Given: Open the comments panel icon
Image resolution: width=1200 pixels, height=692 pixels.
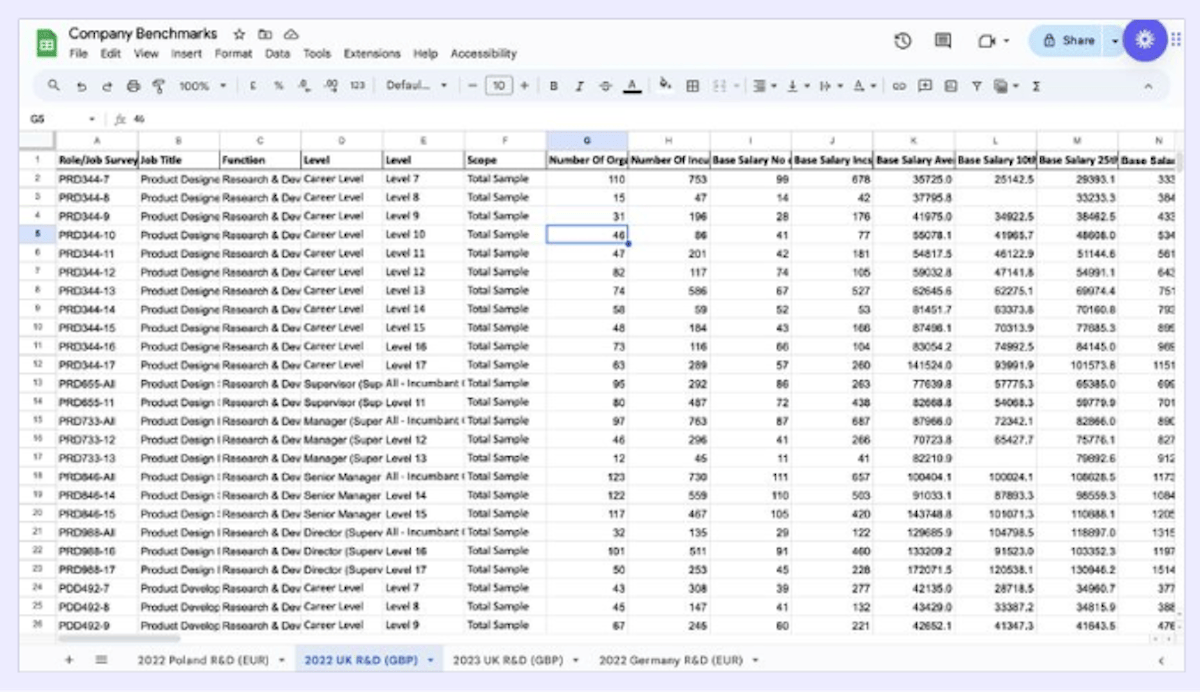Looking at the screenshot, I should point(942,41).
